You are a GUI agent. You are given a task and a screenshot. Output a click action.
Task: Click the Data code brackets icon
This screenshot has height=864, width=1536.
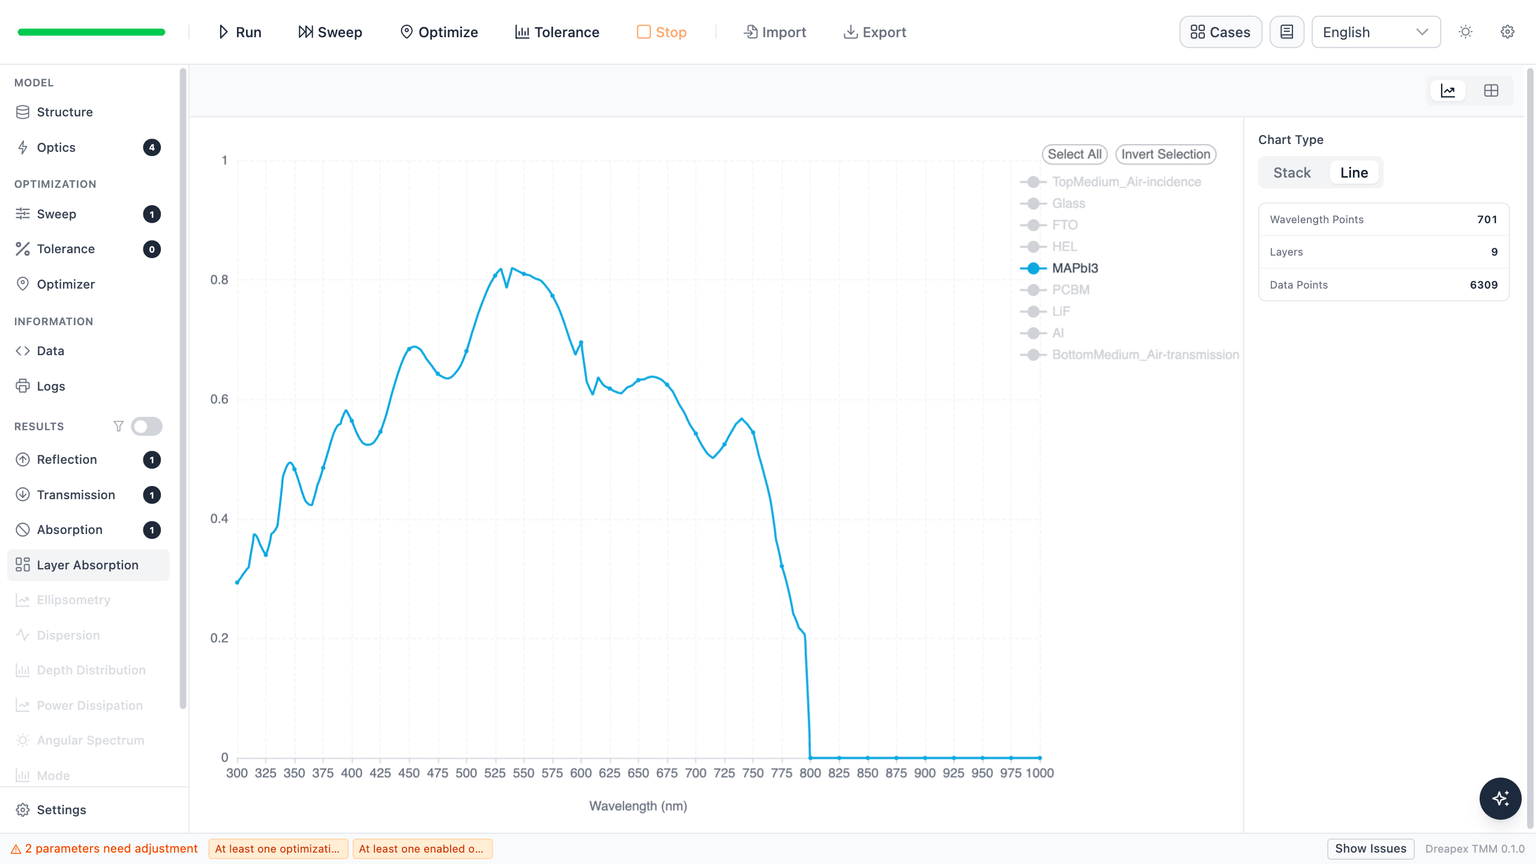click(23, 351)
